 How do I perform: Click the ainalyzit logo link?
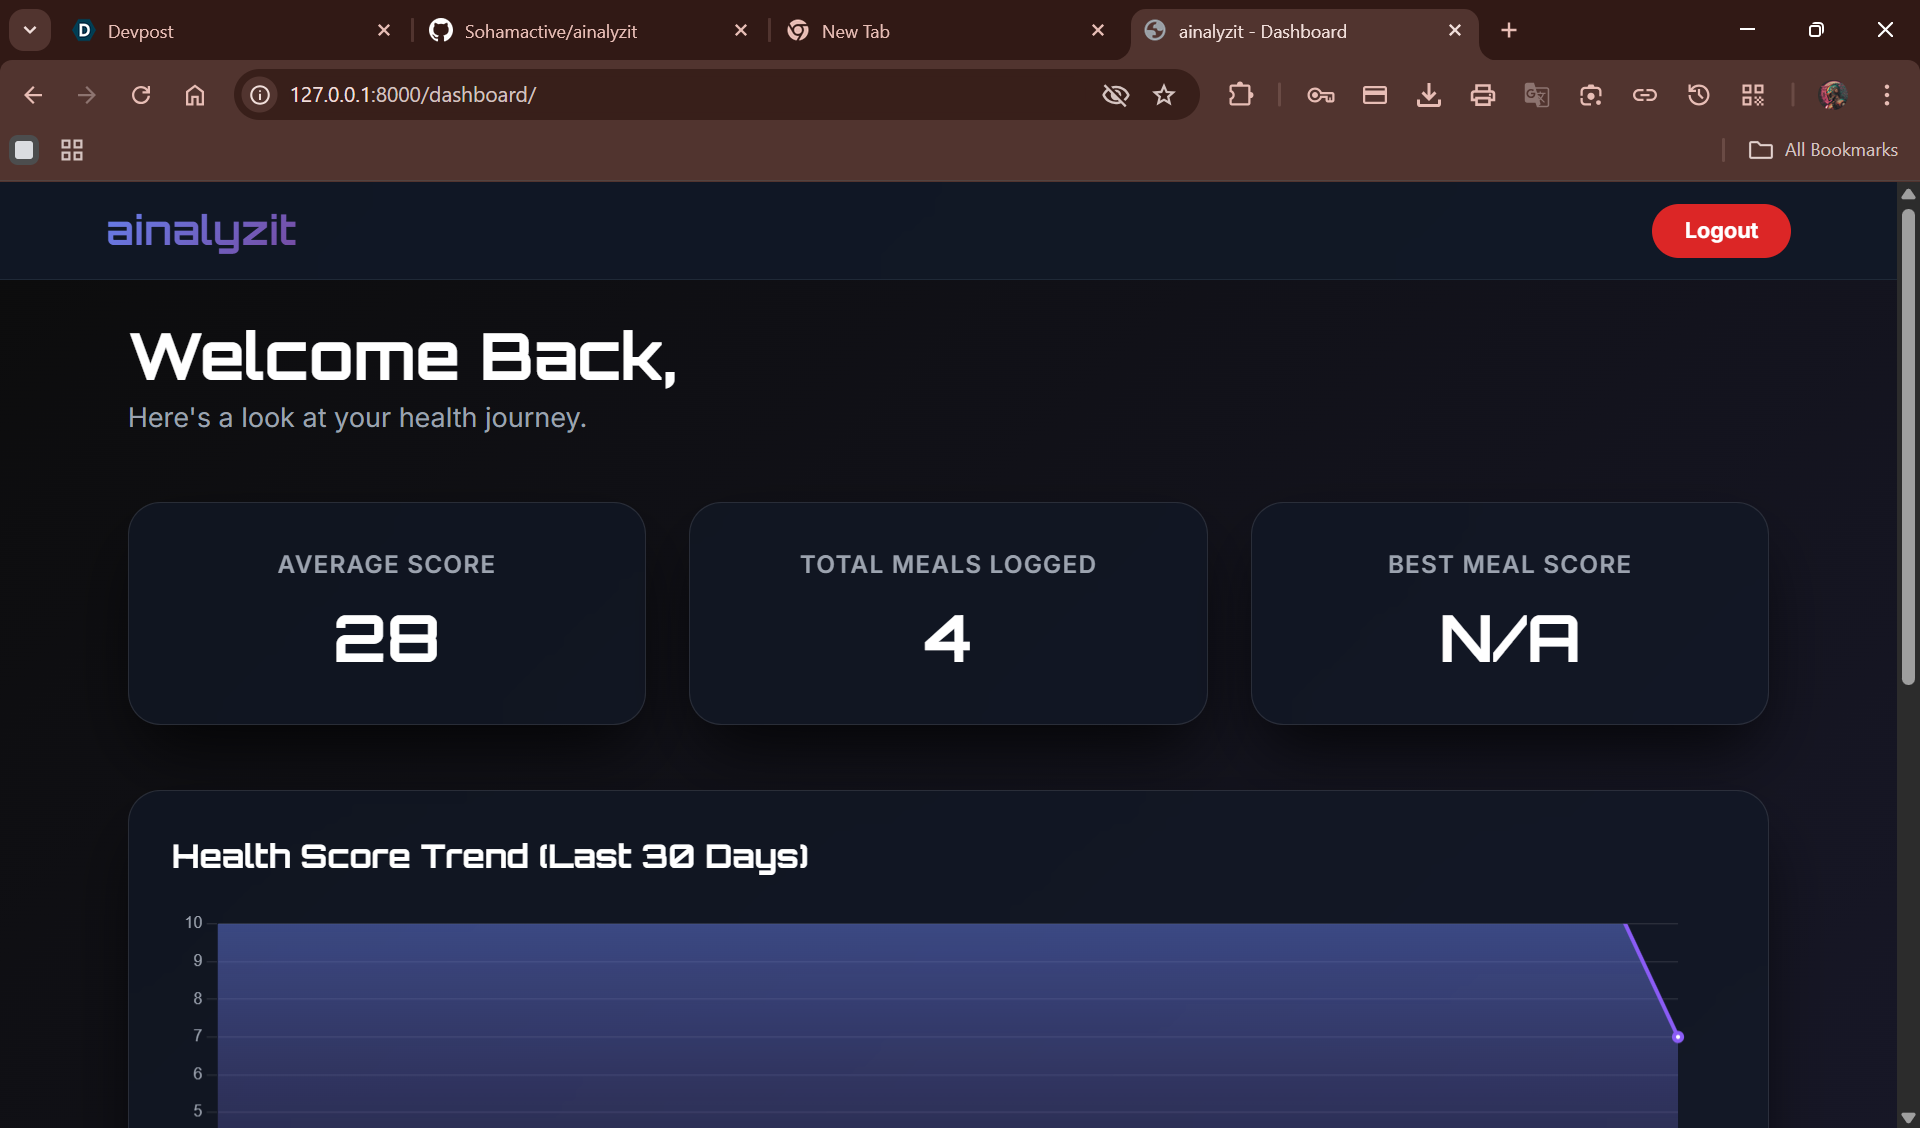(201, 231)
